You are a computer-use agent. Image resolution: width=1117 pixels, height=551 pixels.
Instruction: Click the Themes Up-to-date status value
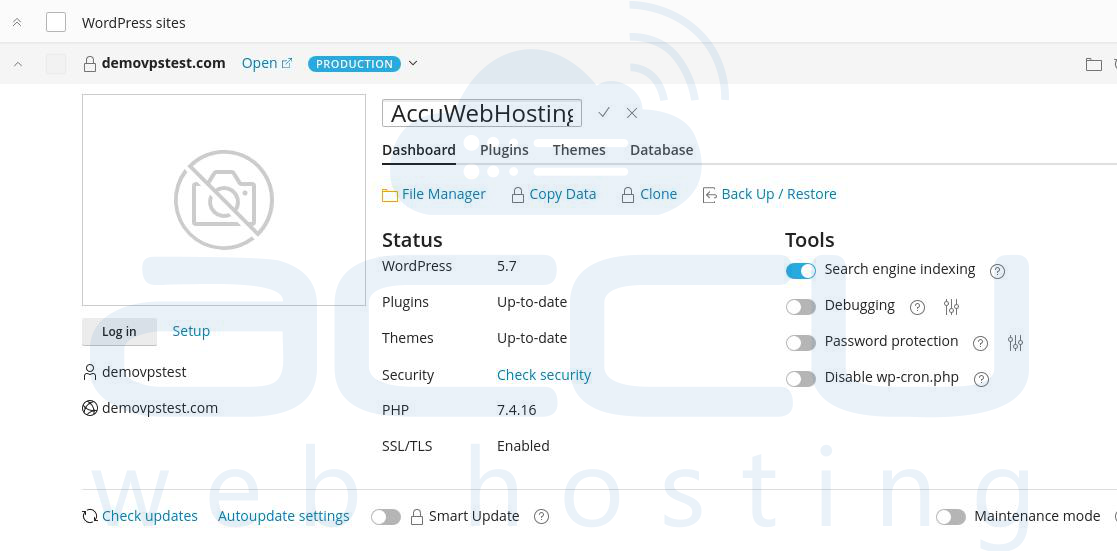coord(532,339)
